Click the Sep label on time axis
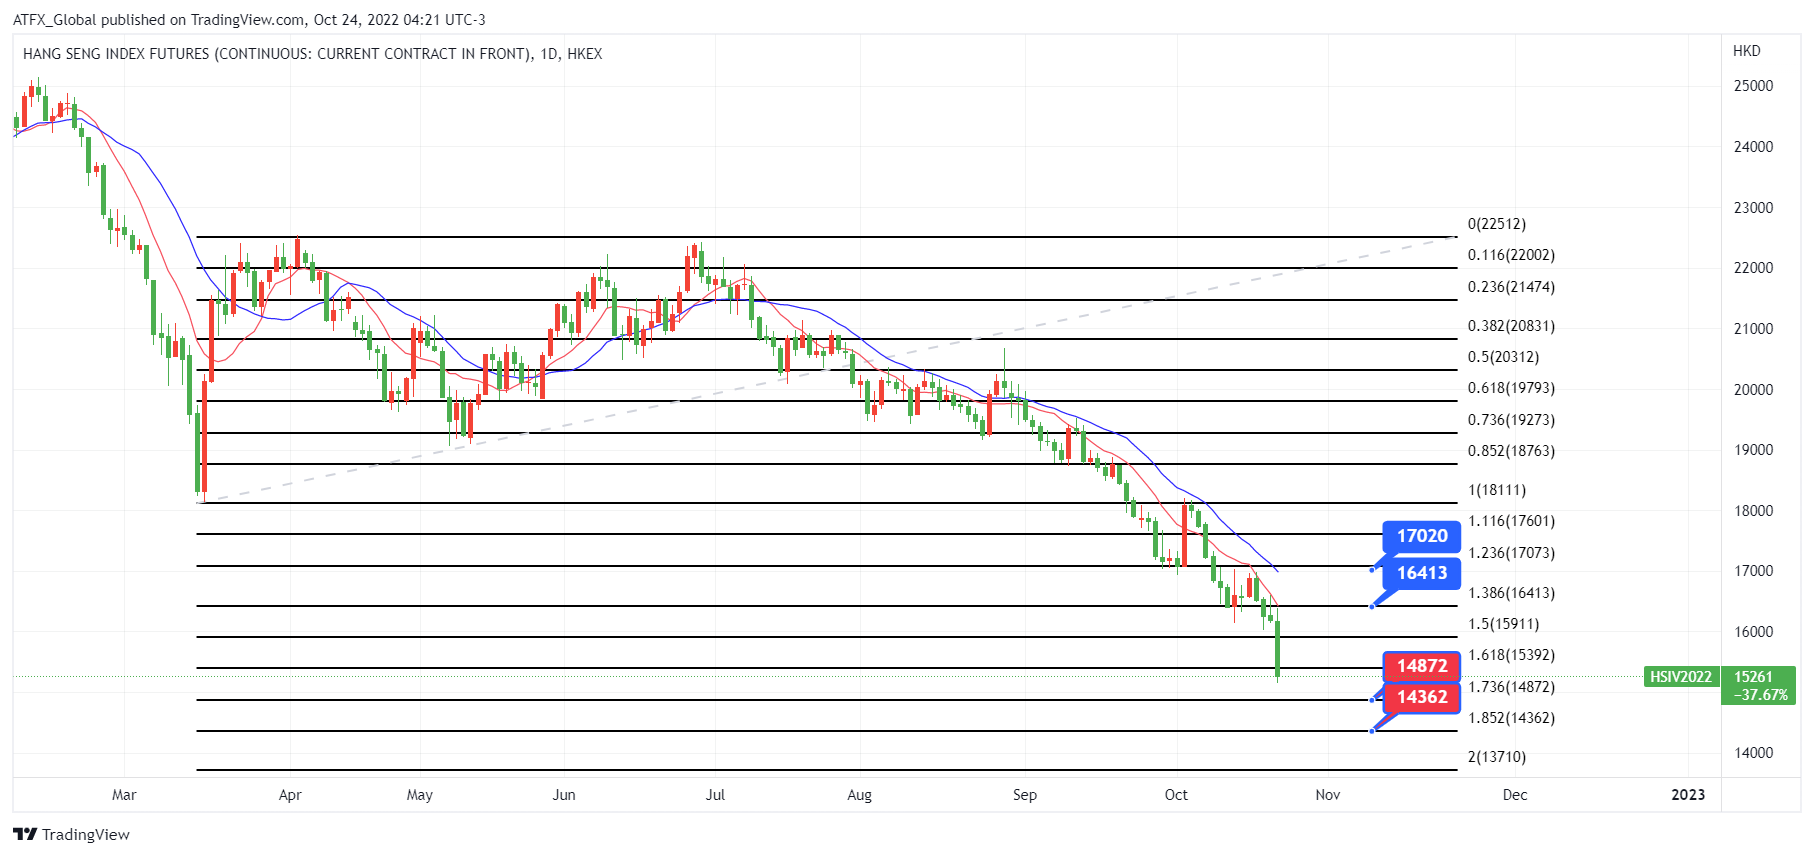 pyautogui.click(x=1025, y=795)
